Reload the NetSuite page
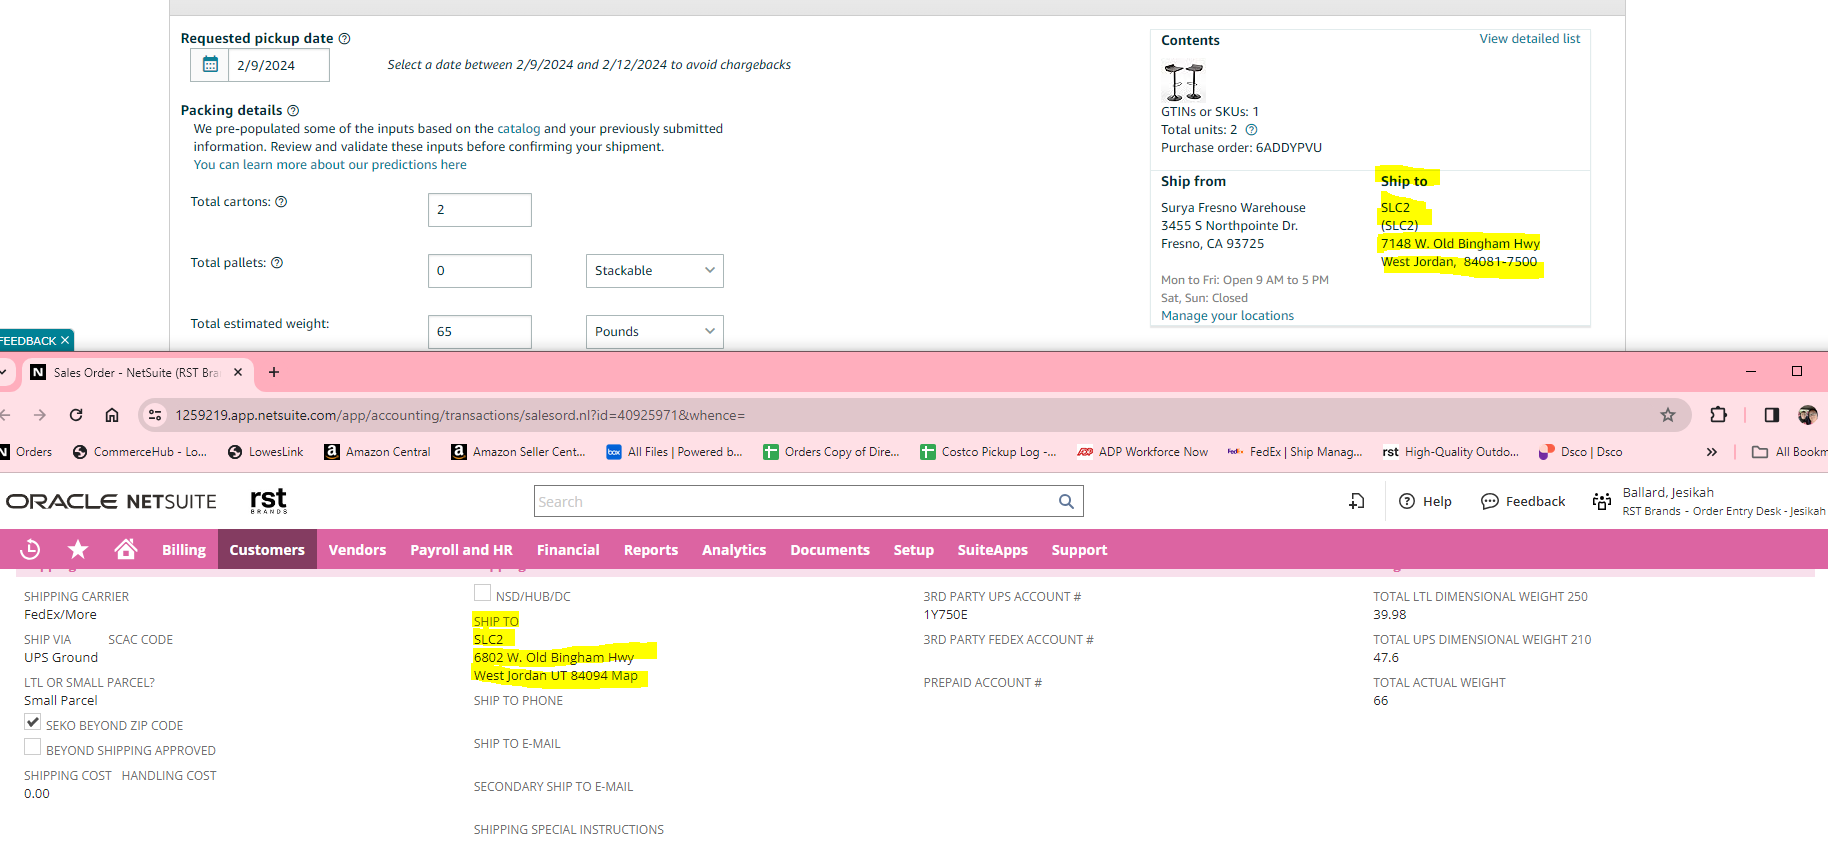Image resolution: width=1828 pixels, height=859 pixels. pos(76,415)
